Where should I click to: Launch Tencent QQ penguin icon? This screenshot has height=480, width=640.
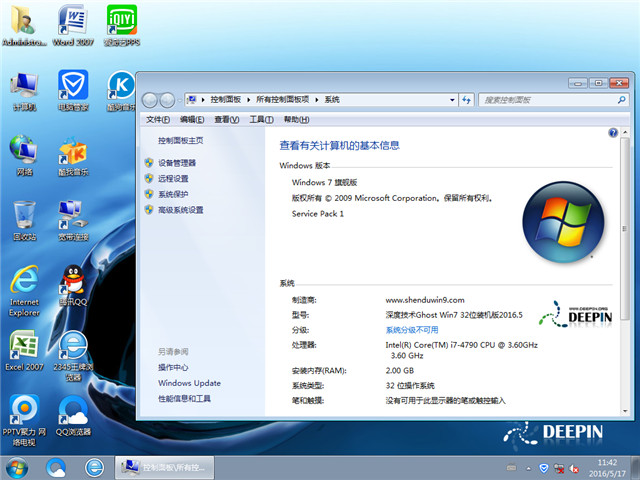click(x=73, y=285)
